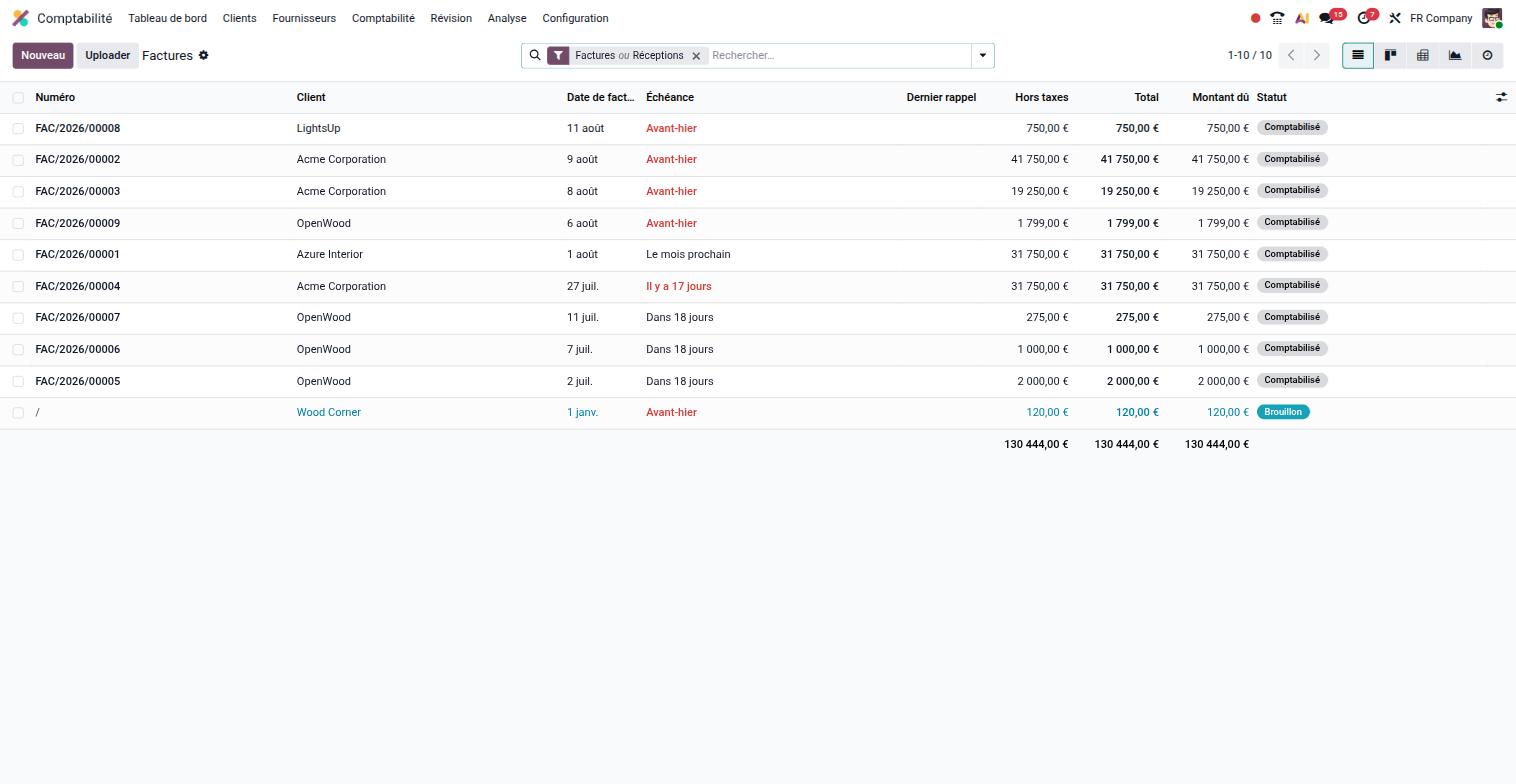
Task: Open invoice FAC/2026/00008
Action: coord(78,128)
